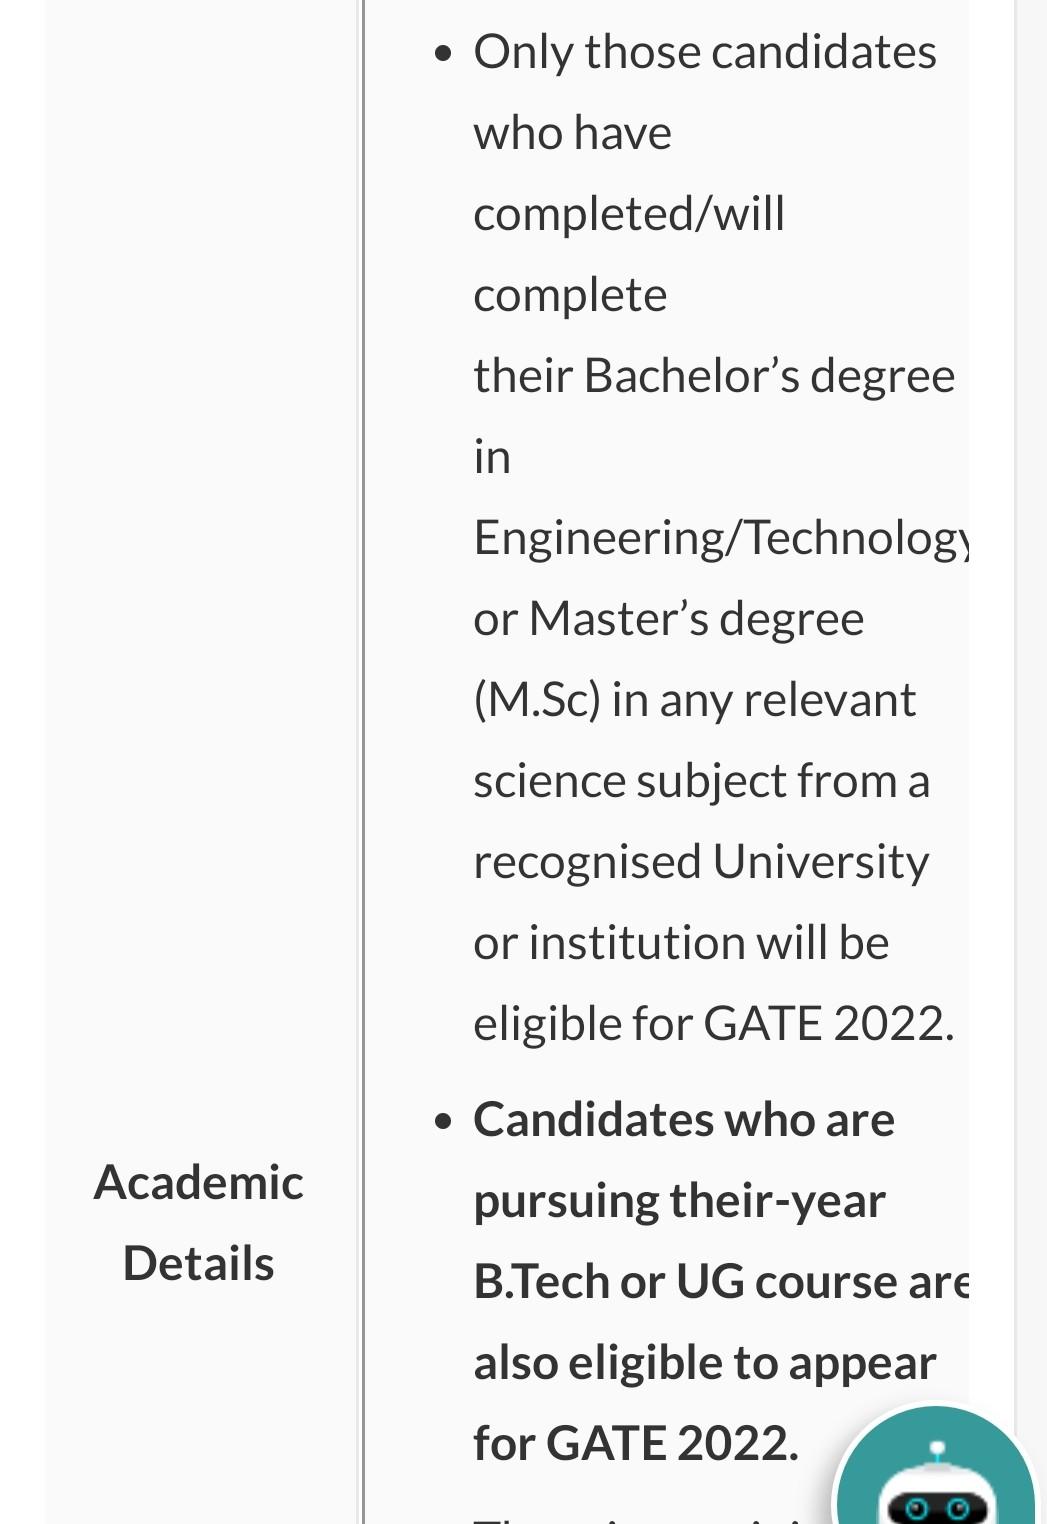Viewport: 1047px width, 1524px height.
Task: Click the "Engineering/Technology" text
Action: click(720, 538)
